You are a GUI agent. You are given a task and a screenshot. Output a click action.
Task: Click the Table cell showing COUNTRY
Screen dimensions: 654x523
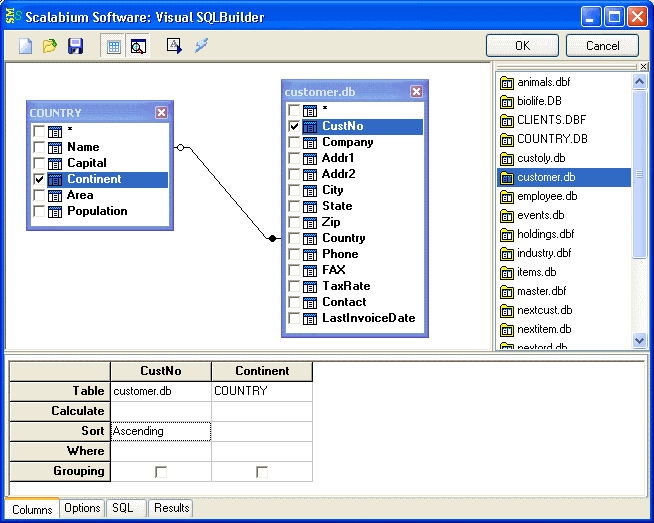pyautogui.click(x=262, y=391)
